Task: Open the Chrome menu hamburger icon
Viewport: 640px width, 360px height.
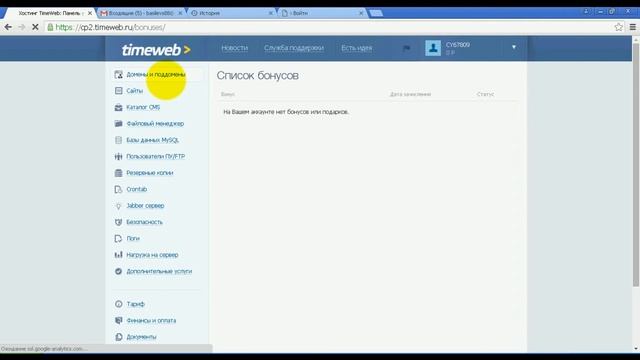Action: click(x=633, y=27)
